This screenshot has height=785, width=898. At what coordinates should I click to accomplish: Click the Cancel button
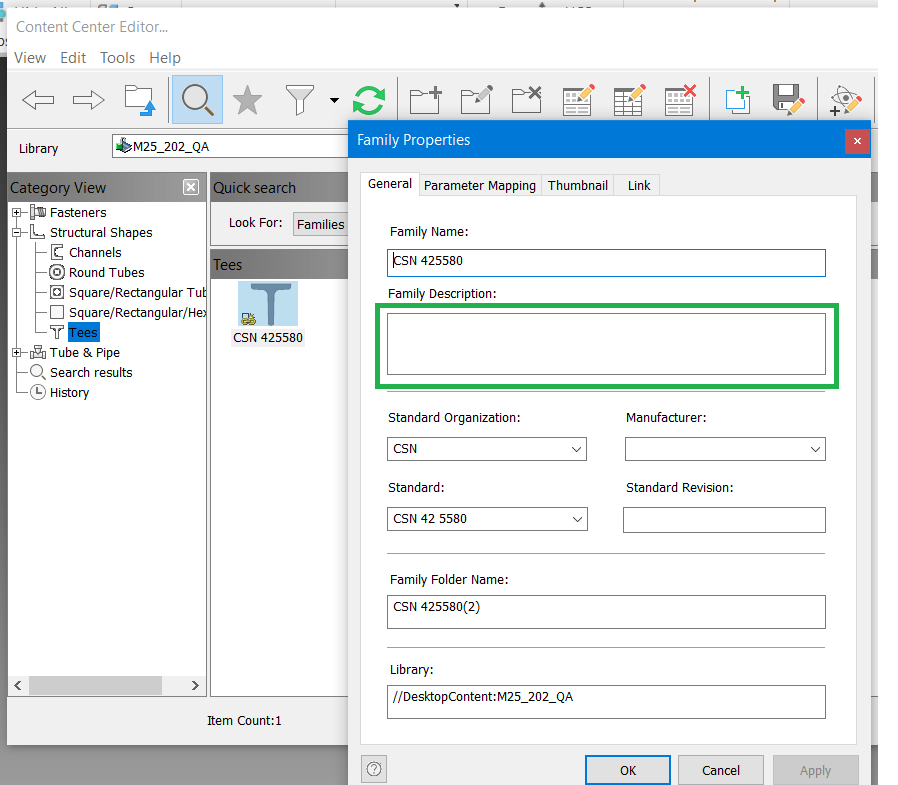(x=720, y=769)
